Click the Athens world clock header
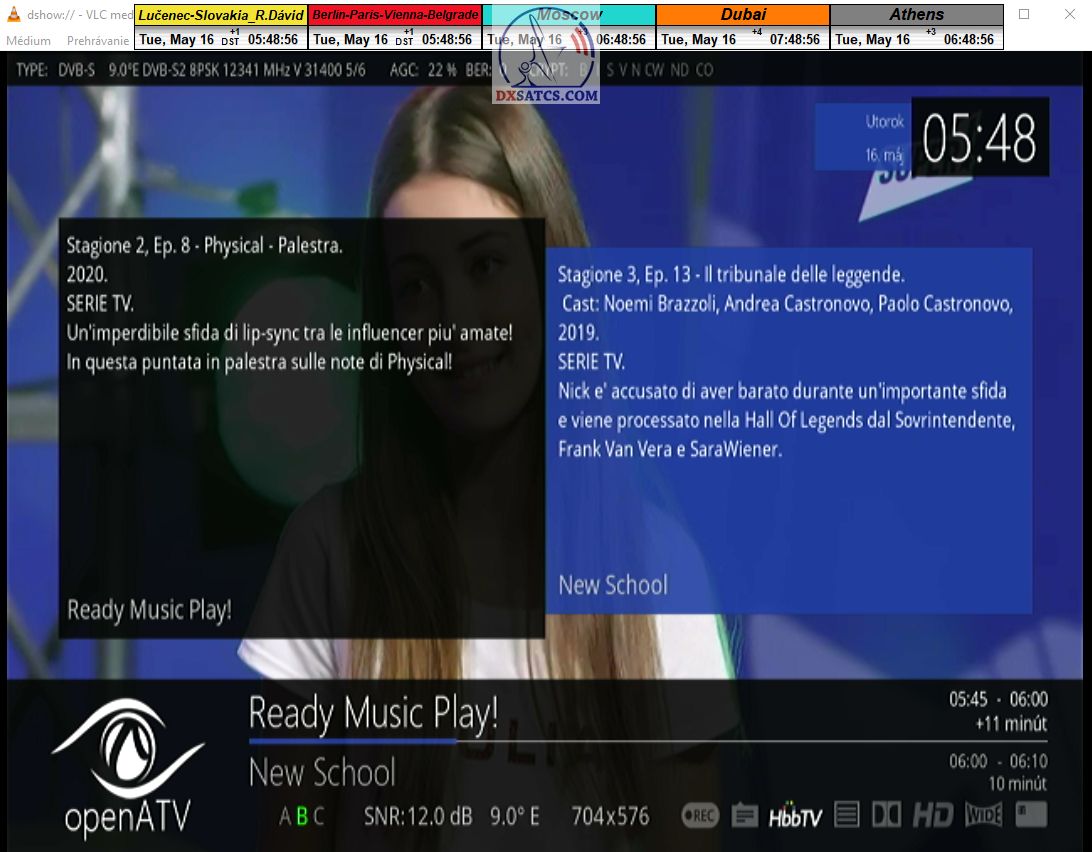This screenshot has height=852, width=1092. (916, 15)
